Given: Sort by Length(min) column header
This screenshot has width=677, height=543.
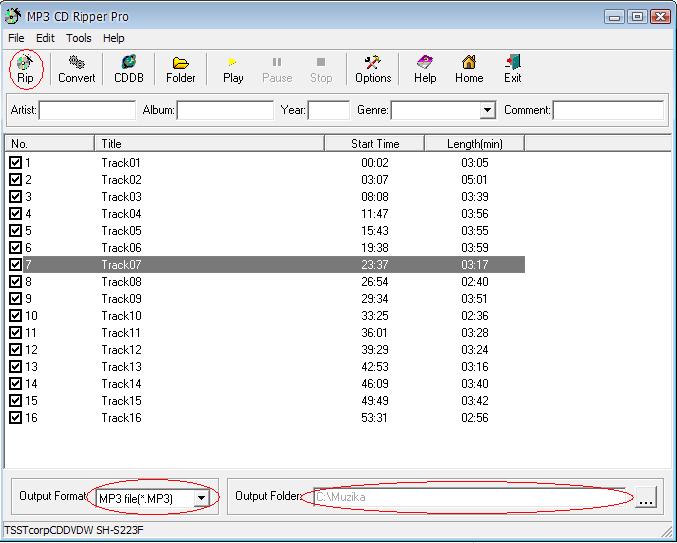Looking at the screenshot, I should click(475, 144).
